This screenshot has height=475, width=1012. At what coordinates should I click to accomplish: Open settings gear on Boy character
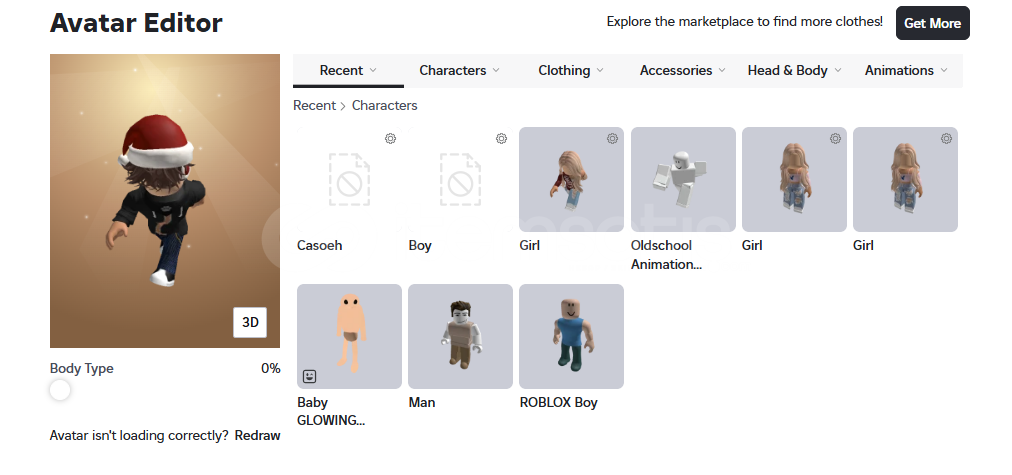pyautogui.click(x=501, y=138)
